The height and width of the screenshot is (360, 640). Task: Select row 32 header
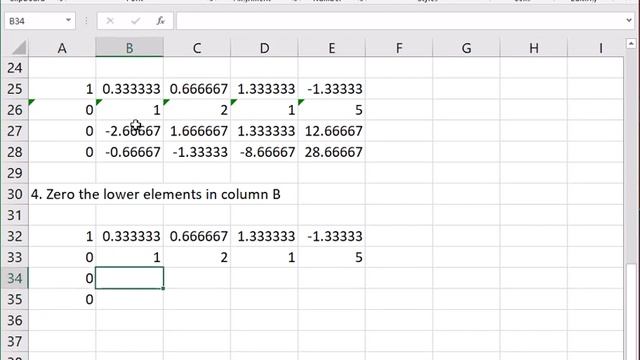pos(15,236)
